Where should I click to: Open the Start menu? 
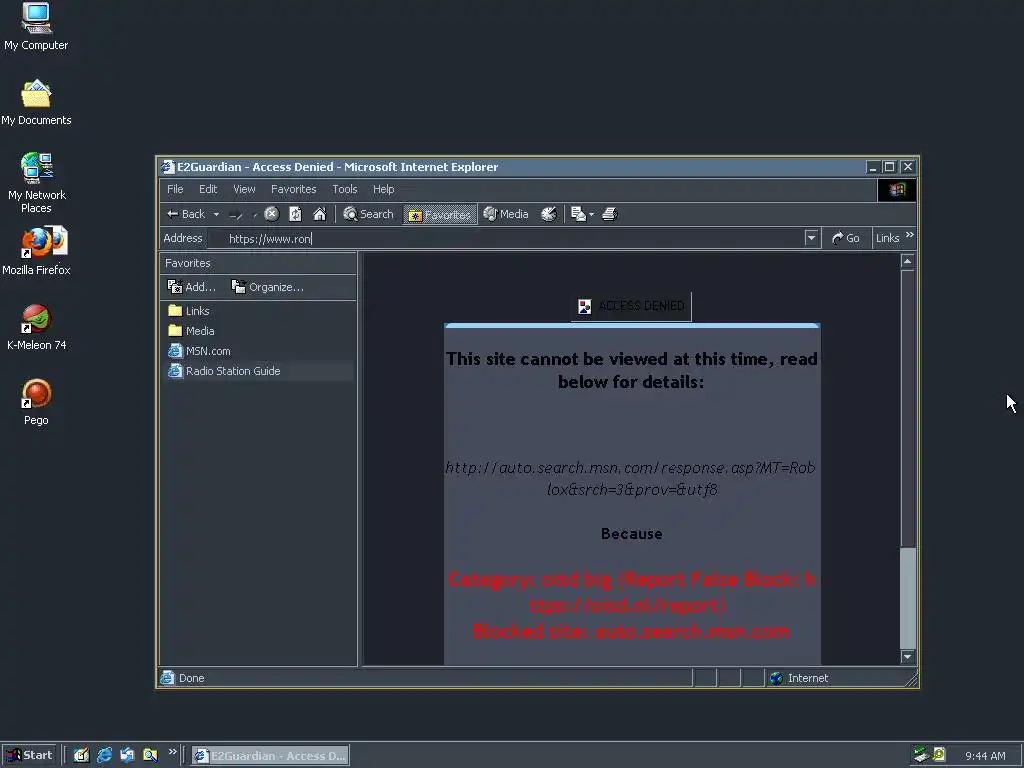click(30, 756)
